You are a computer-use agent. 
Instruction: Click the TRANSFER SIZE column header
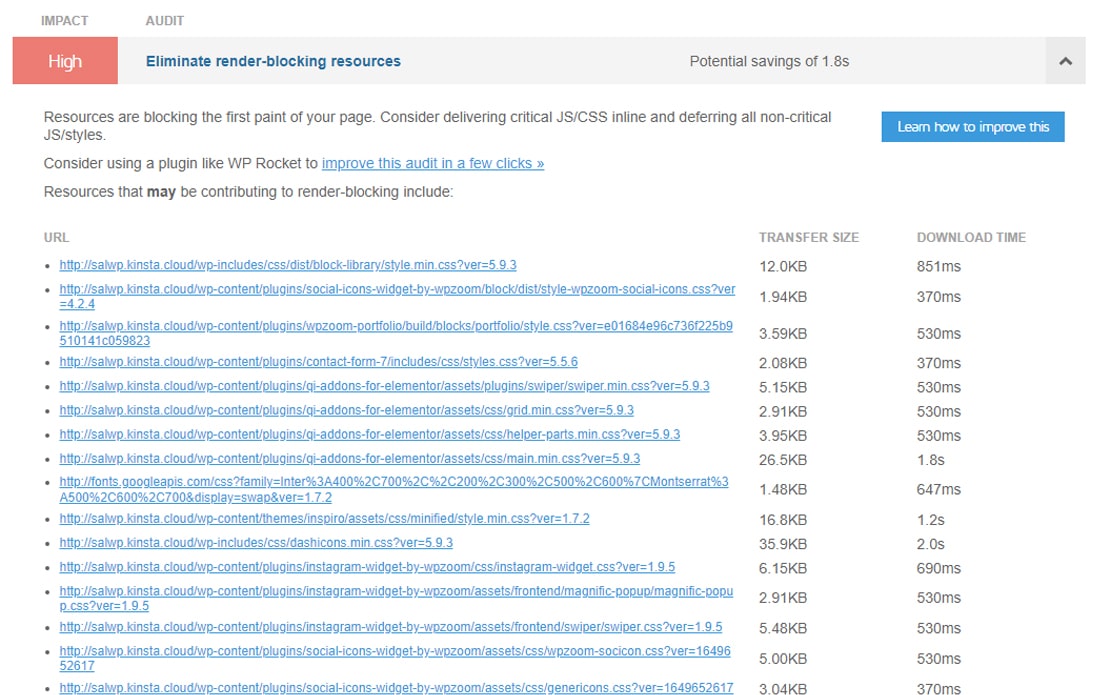(x=809, y=237)
